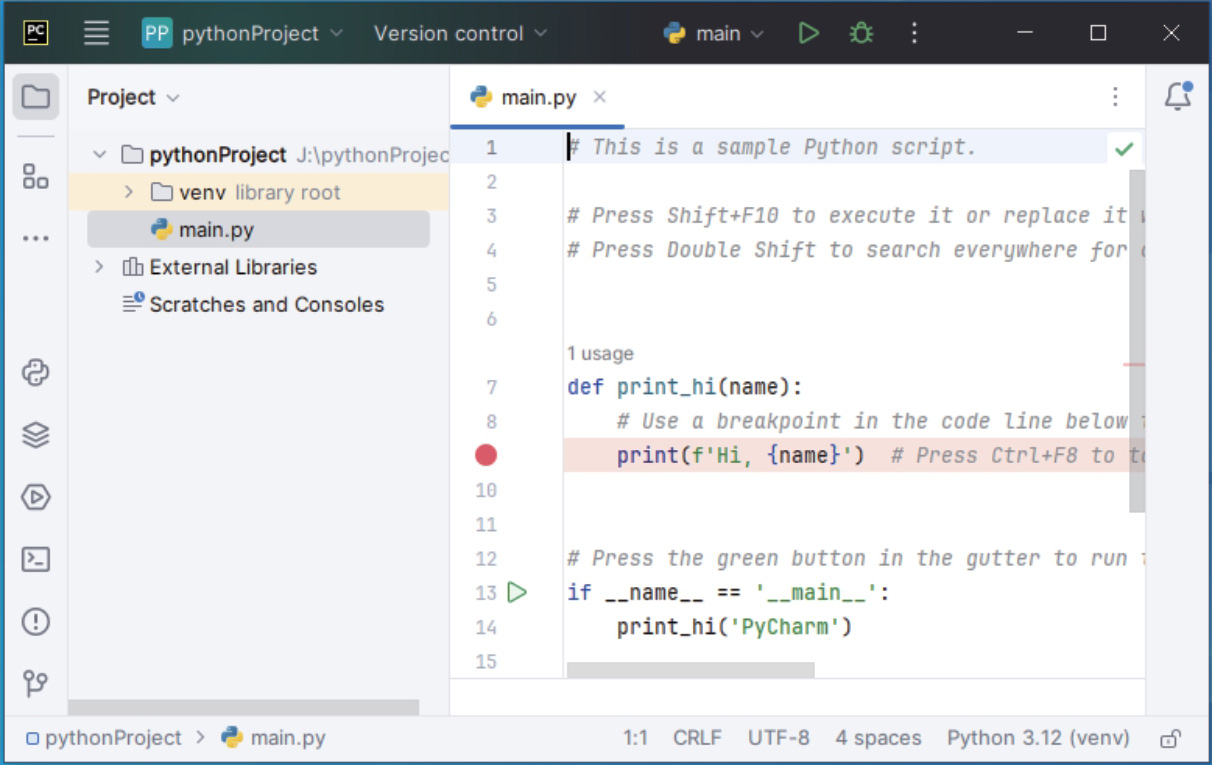Click the editor's horizontal scrollbar
Image resolution: width=1212 pixels, height=765 pixels.
690,669
